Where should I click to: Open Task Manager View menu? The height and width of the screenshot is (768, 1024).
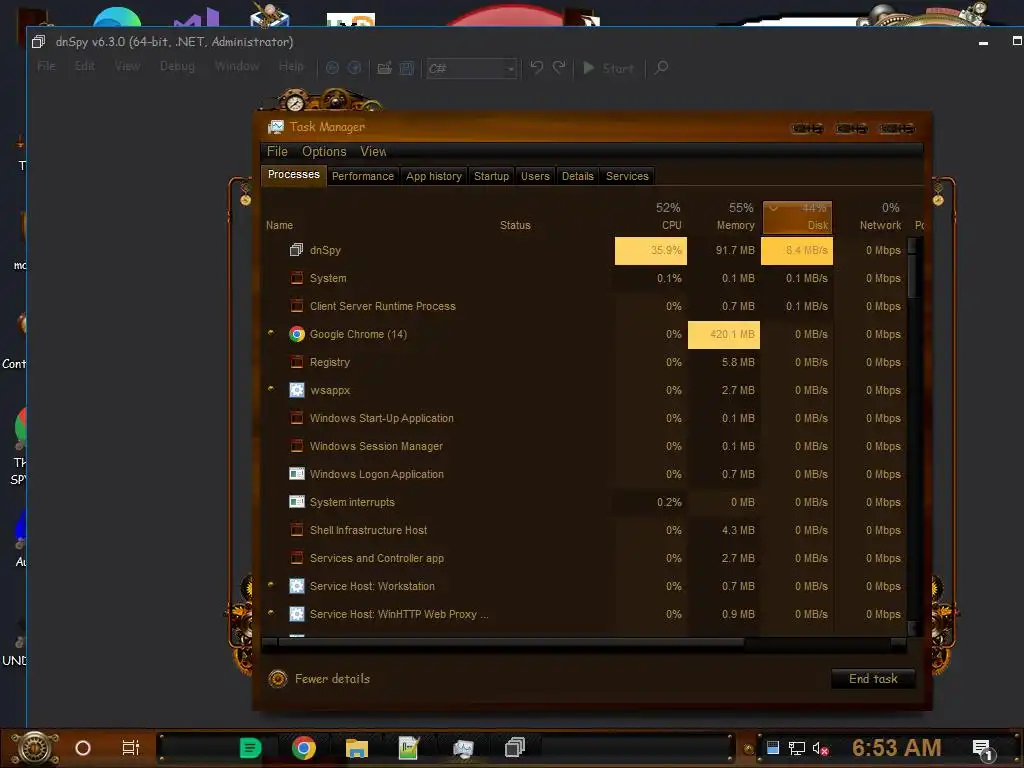point(373,152)
